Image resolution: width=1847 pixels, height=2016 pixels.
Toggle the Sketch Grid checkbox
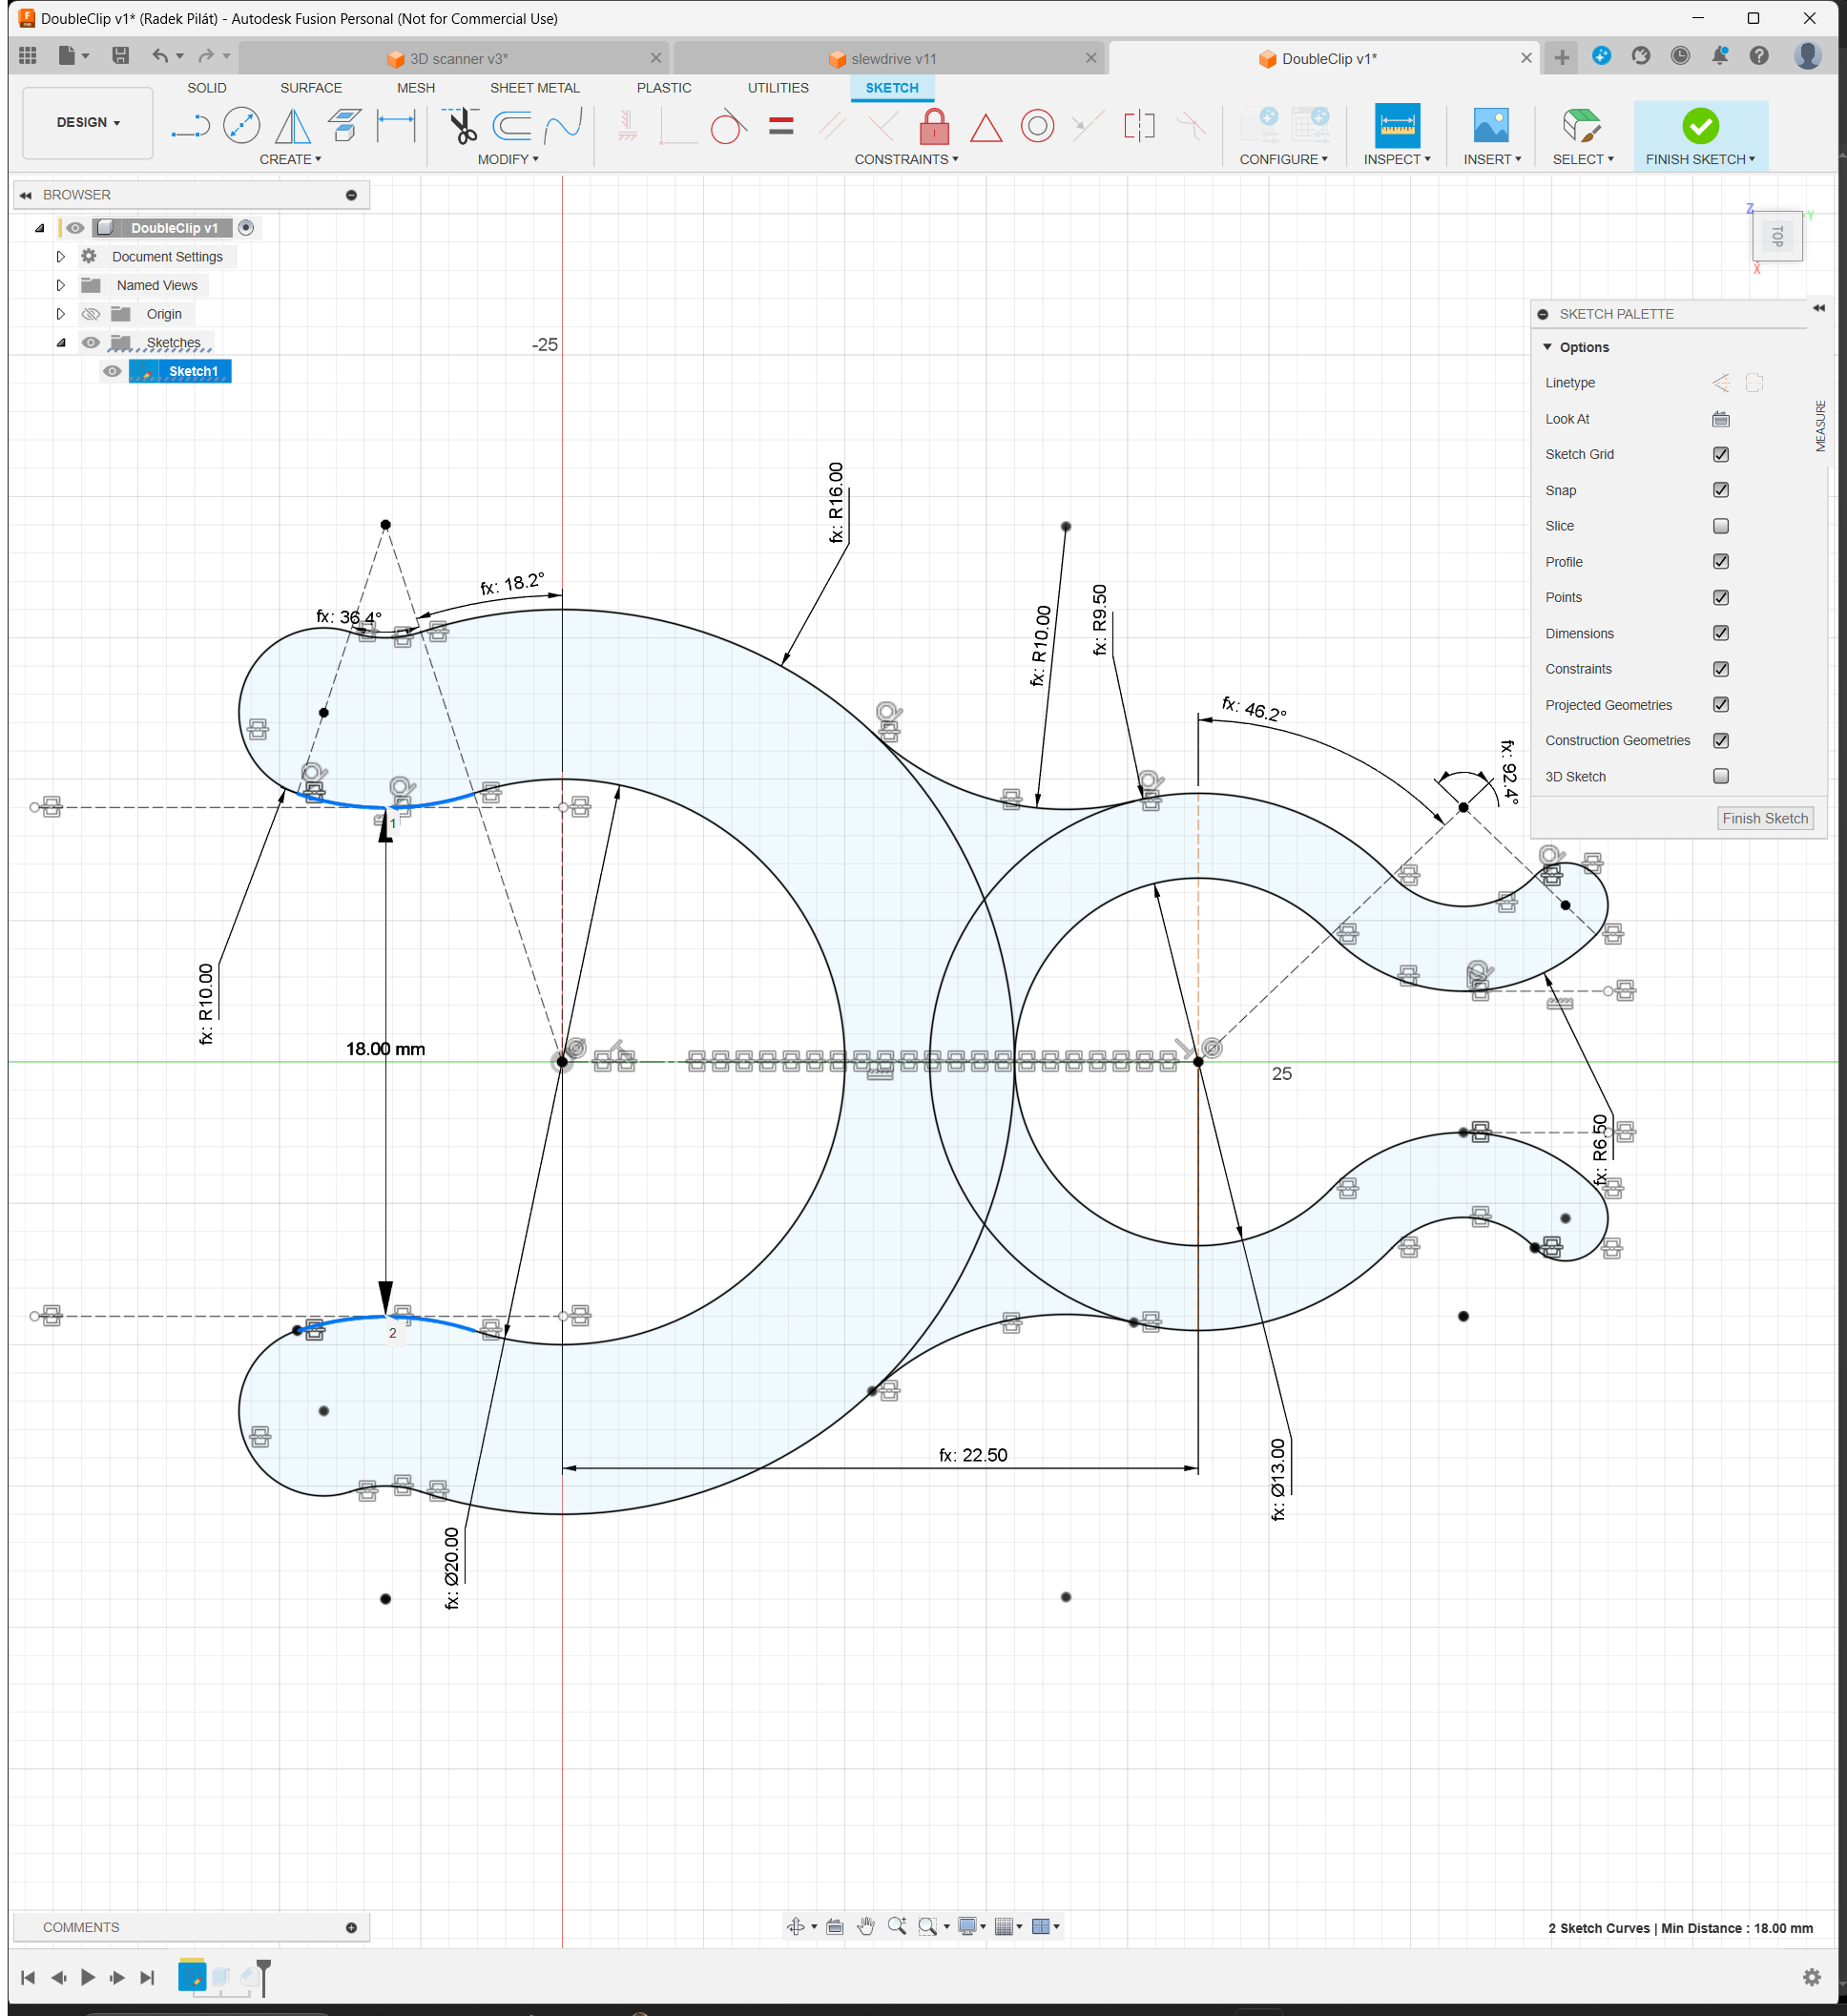tap(1721, 454)
